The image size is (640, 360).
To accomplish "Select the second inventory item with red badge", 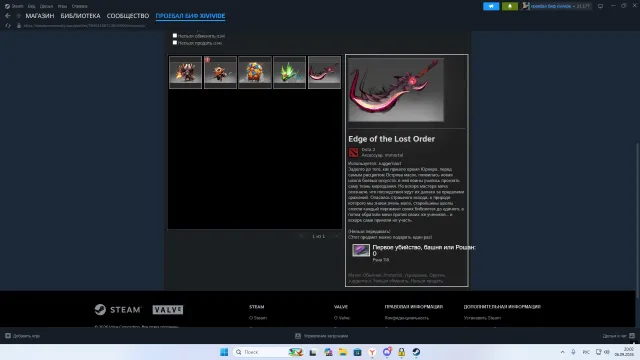I will [220, 72].
